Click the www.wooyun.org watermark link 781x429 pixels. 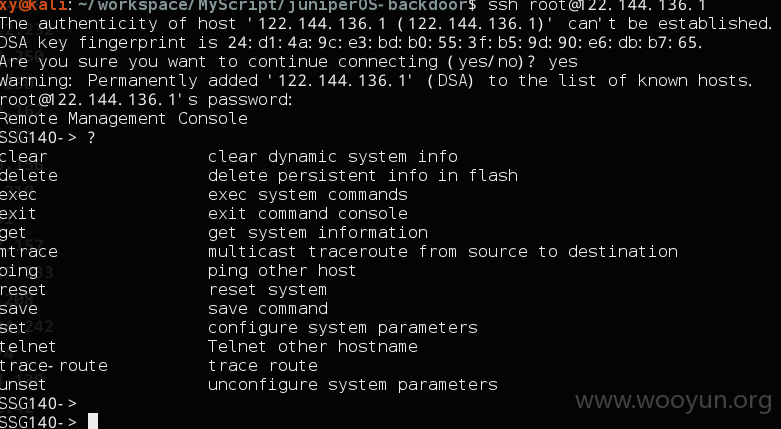(x=673, y=401)
